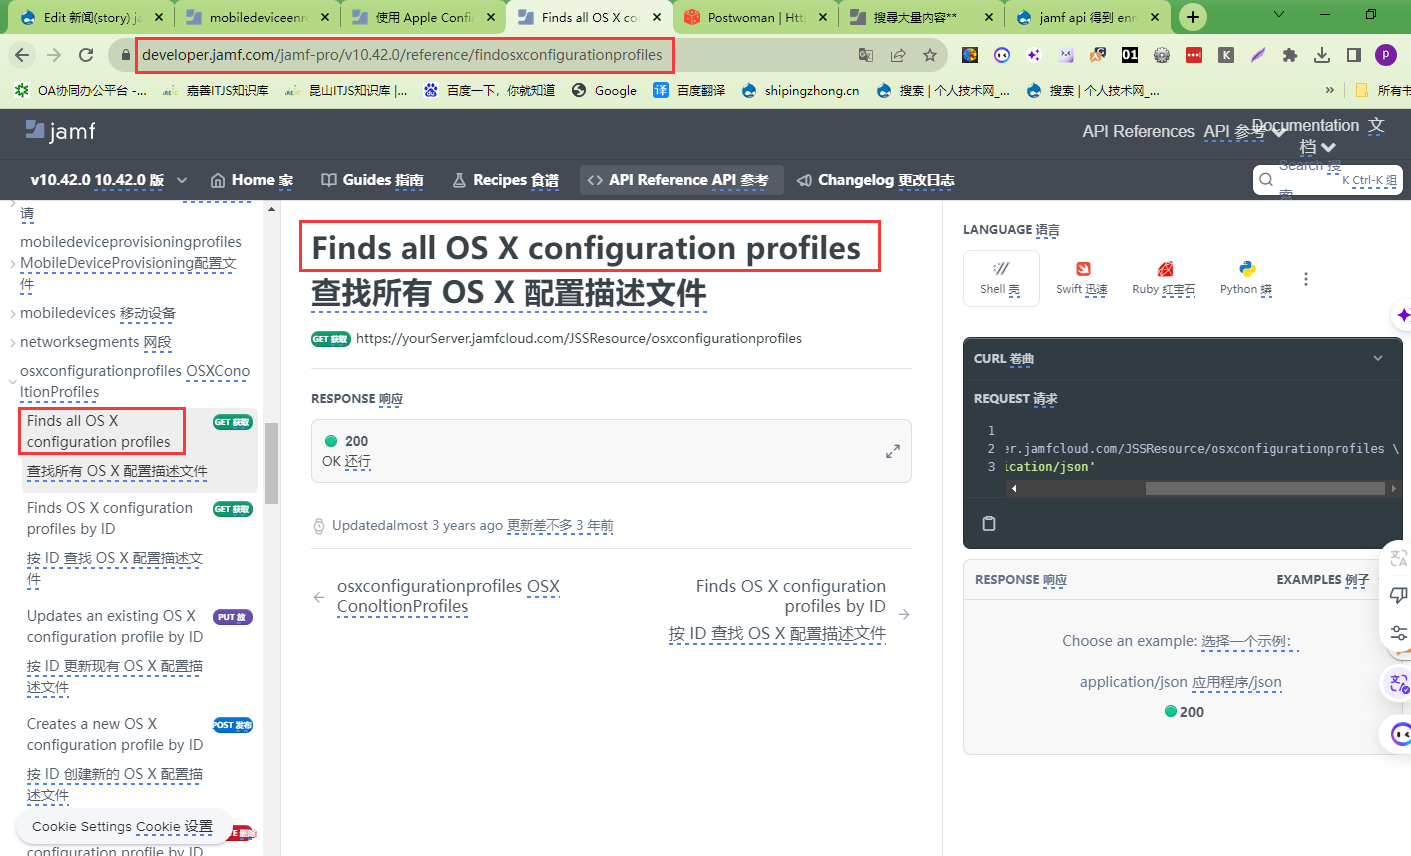Copy the cURL request to clipboard

point(989,523)
